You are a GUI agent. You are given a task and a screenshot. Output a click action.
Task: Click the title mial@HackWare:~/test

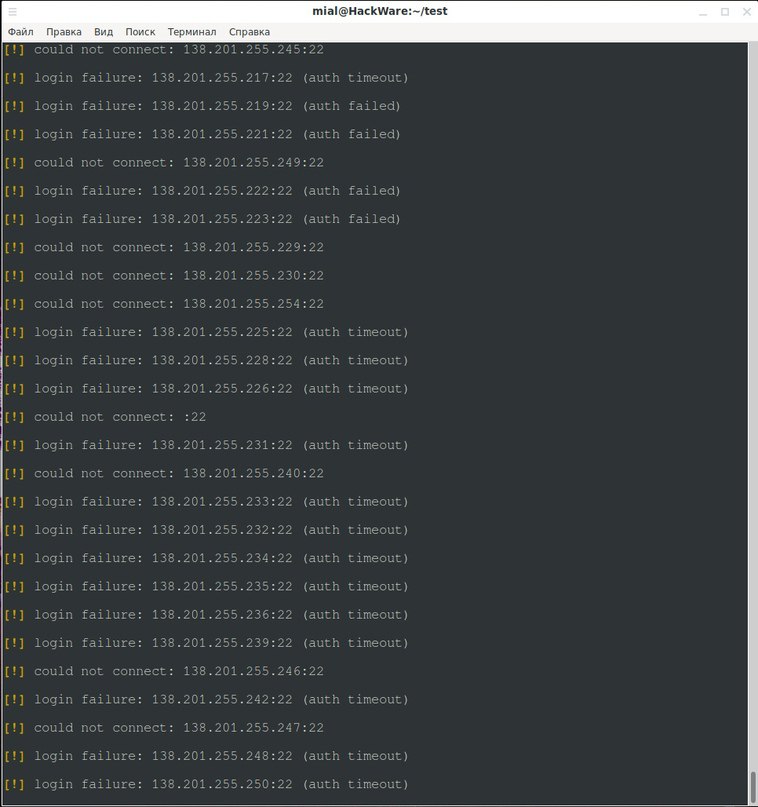[380, 11]
